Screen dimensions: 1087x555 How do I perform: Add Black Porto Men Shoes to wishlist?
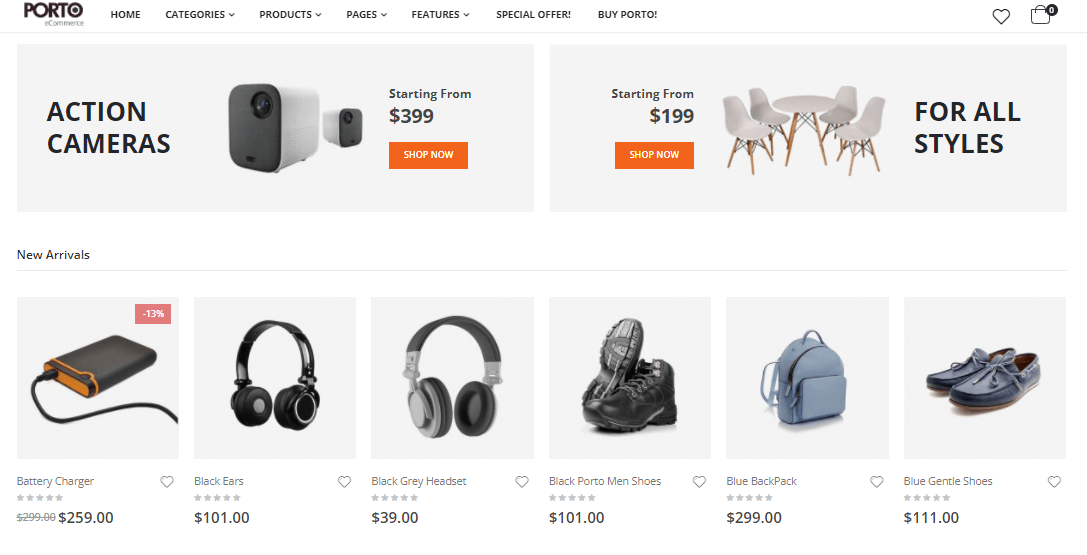(x=699, y=482)
